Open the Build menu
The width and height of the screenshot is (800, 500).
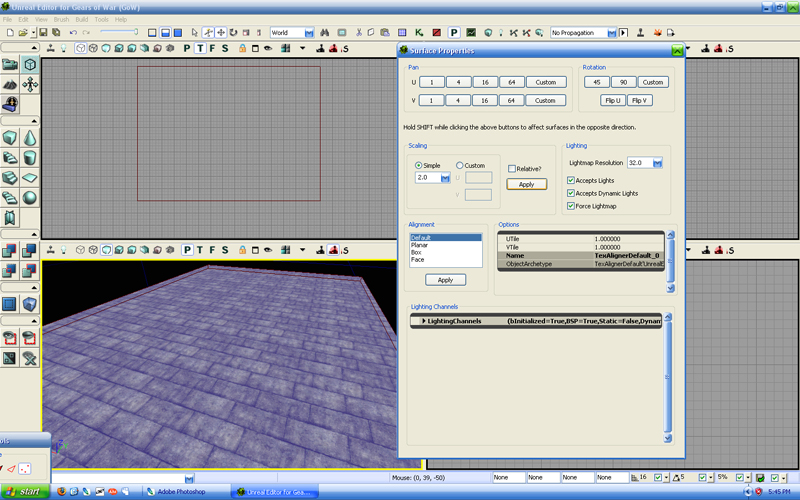82,19
